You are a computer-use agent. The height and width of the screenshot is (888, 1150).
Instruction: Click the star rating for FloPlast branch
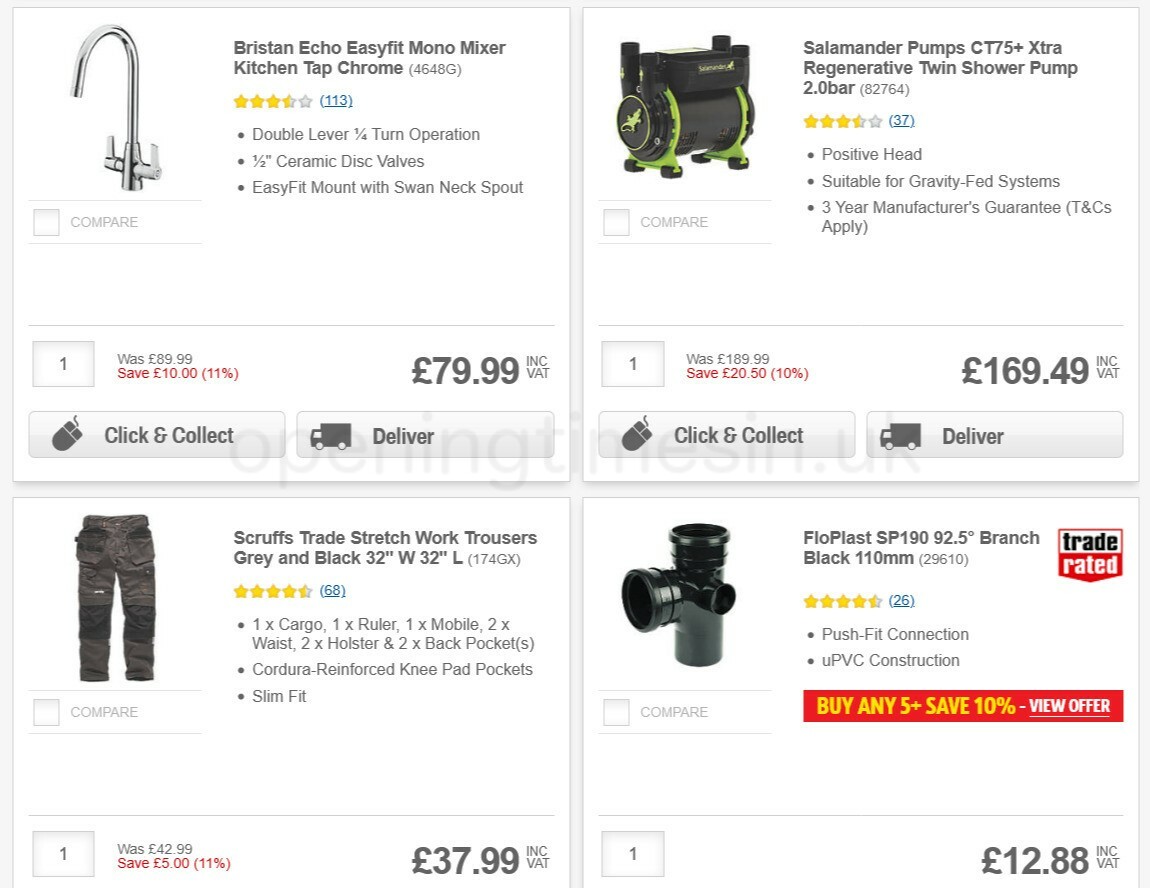point(845,601)
